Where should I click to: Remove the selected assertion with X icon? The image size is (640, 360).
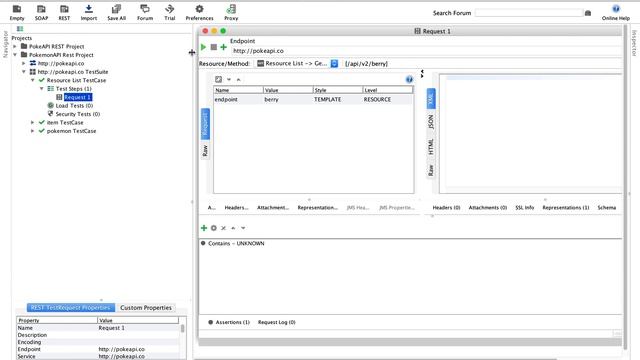pyautogui.click(x=223, y=228)
